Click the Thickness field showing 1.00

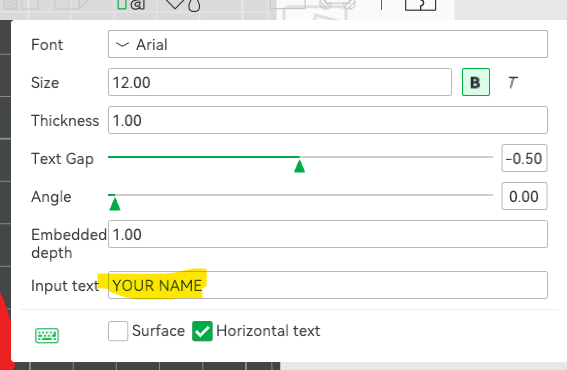tap(328, 120)
